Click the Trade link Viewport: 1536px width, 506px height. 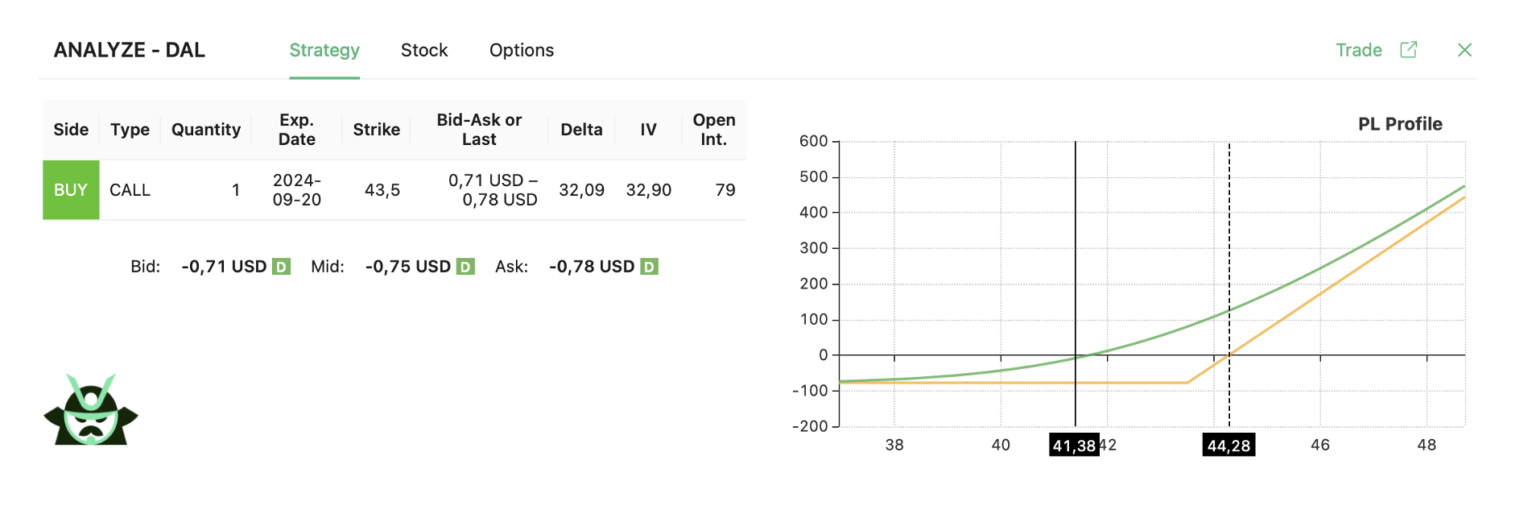point(1358,50)
